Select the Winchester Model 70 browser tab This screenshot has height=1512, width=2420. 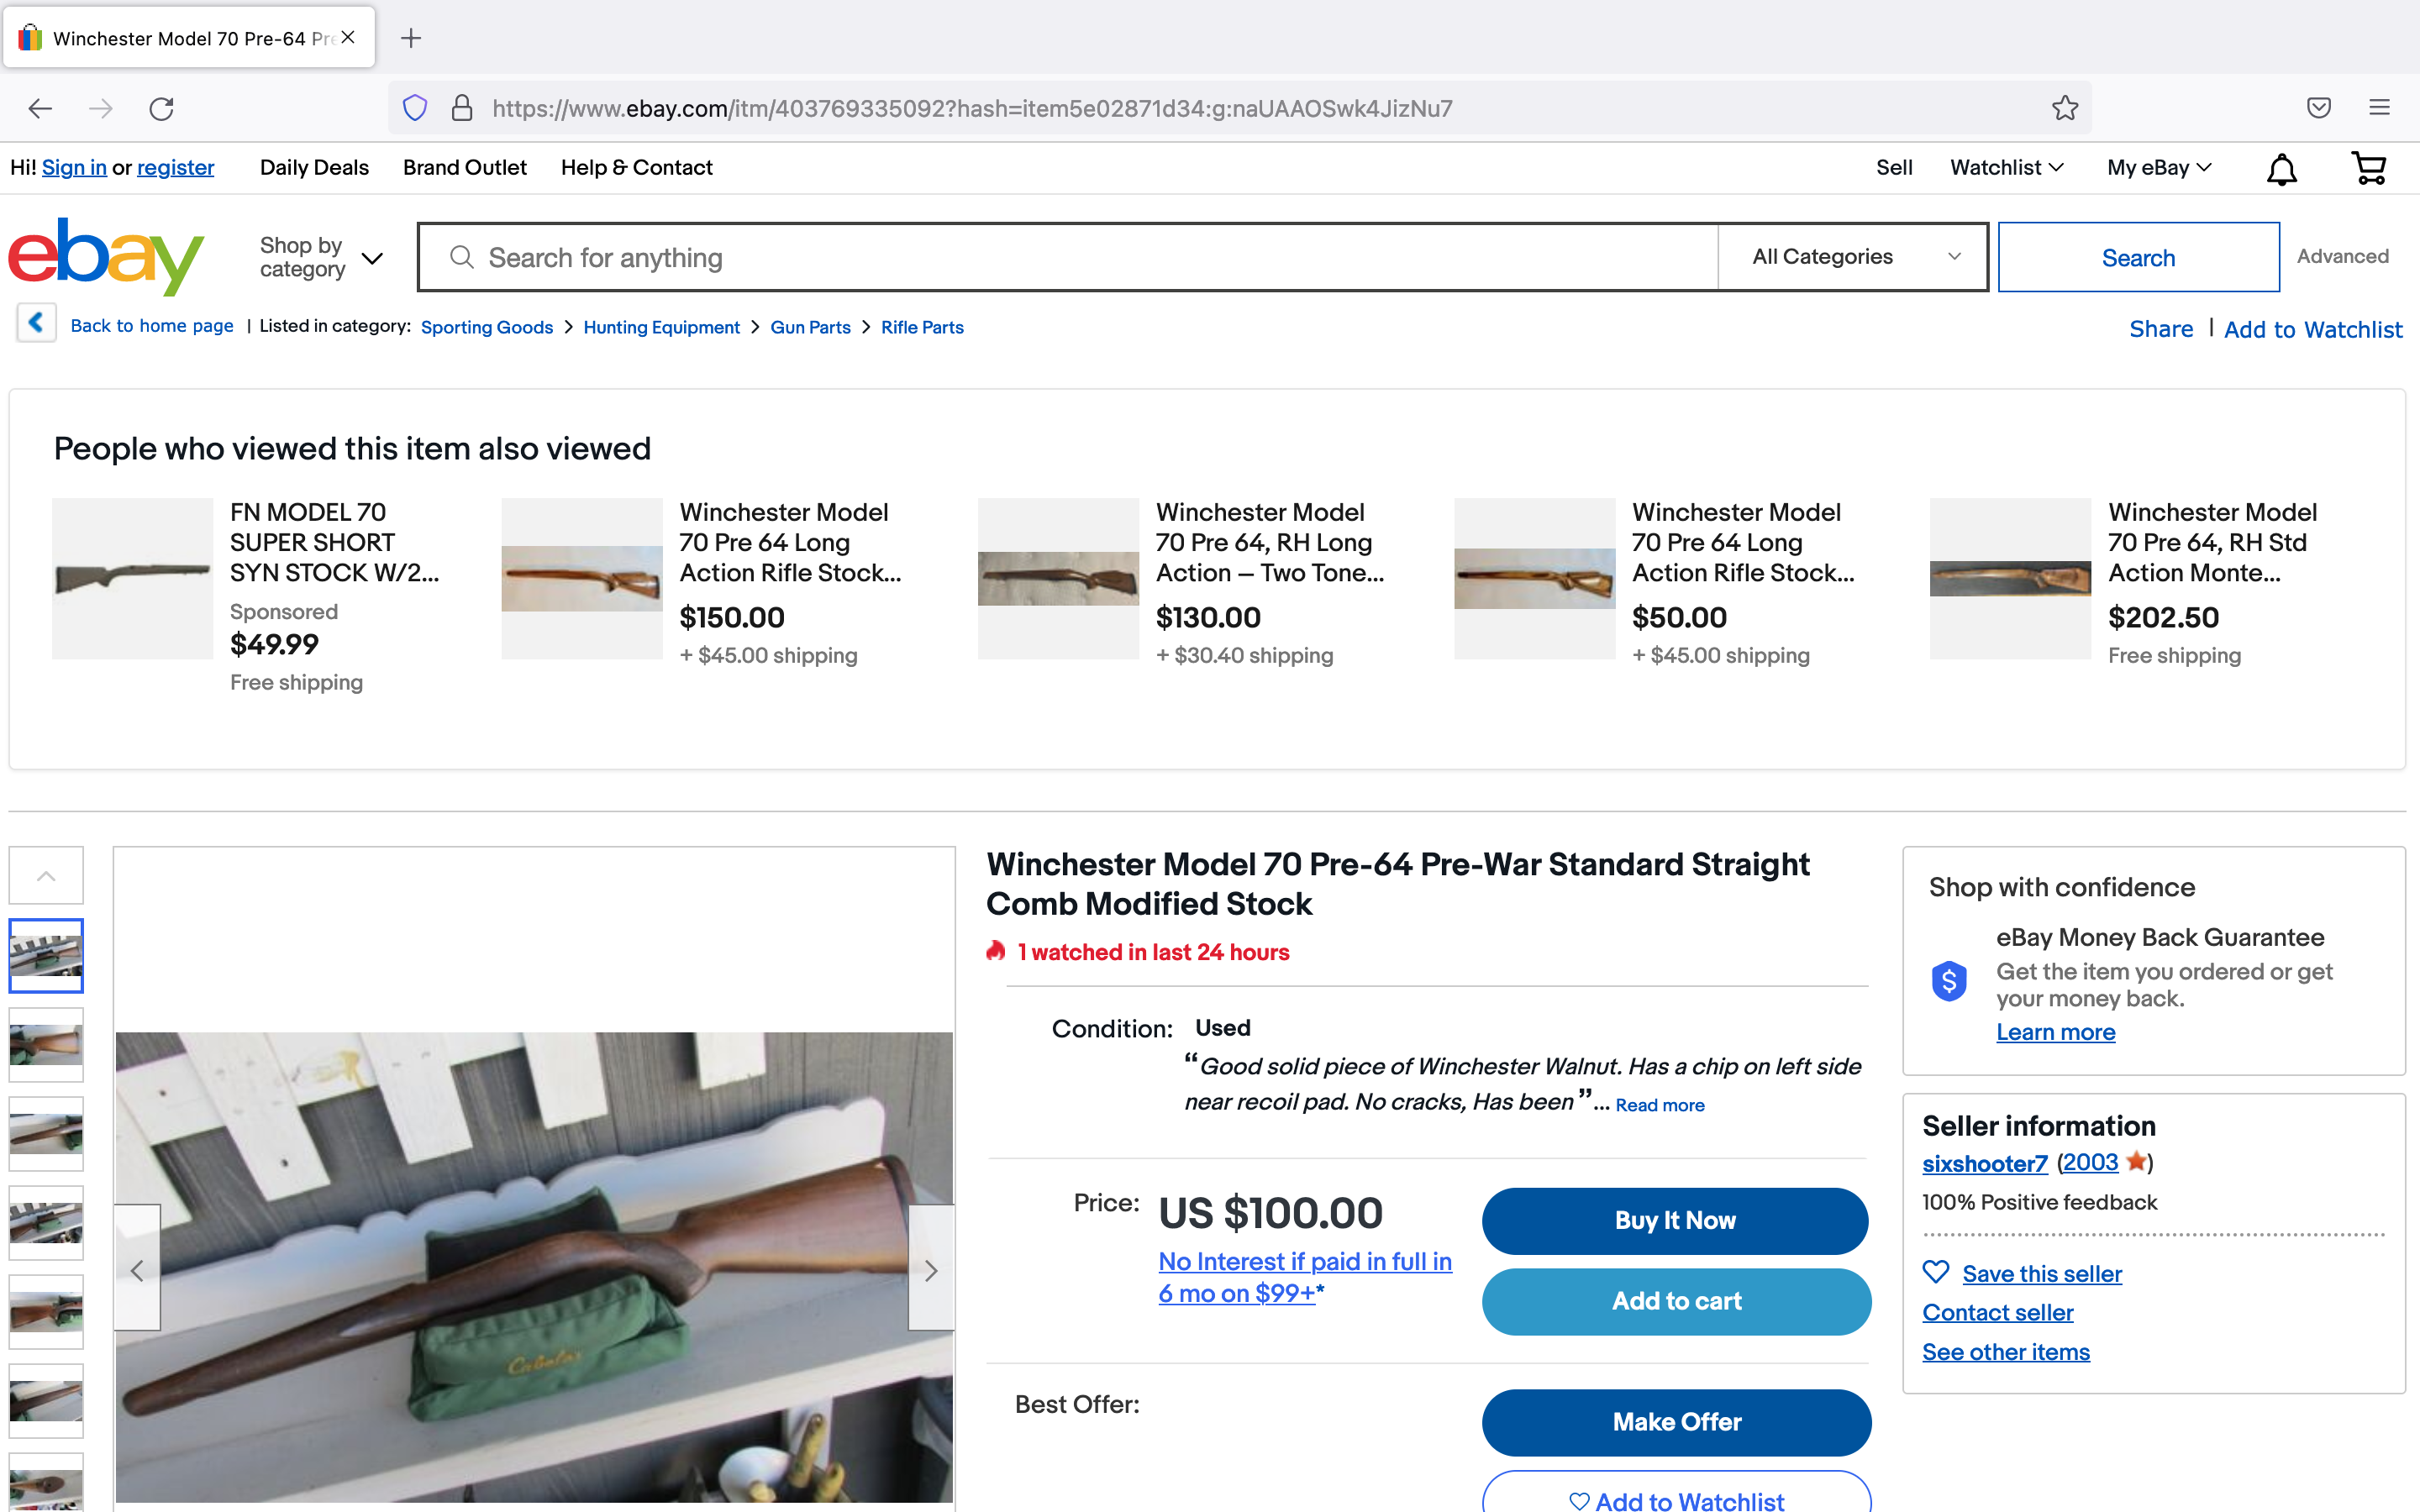[189, 38]
